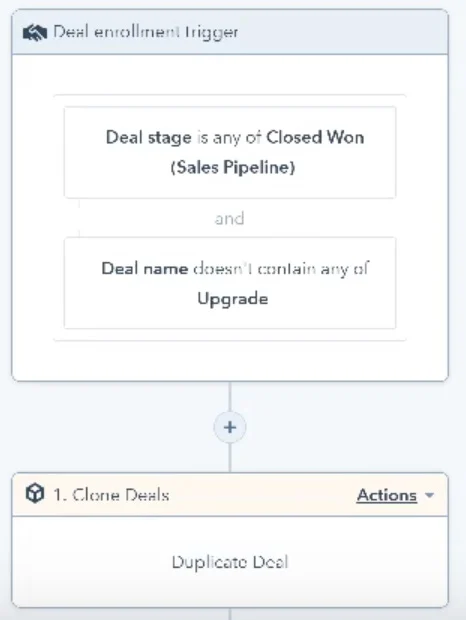466x620 pixels.
Task: Click the connector line above plus button
Action: point(230,397)
